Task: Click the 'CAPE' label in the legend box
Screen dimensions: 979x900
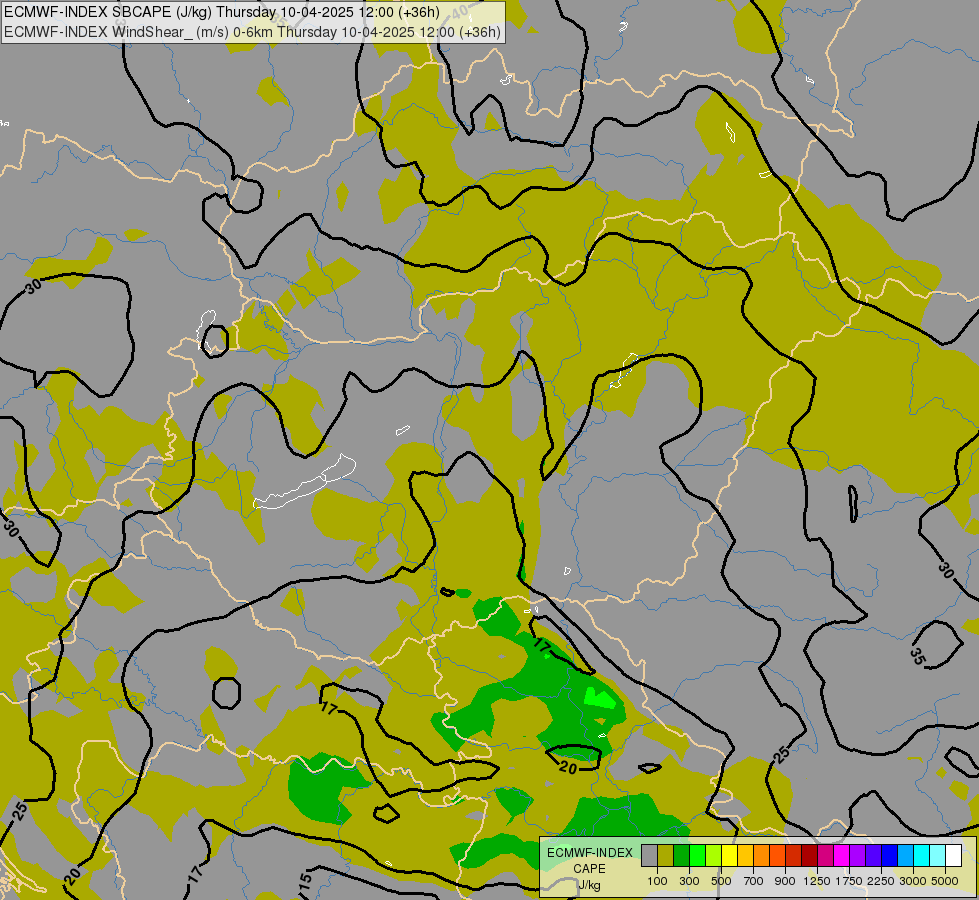Action: (x=589, y=869)
